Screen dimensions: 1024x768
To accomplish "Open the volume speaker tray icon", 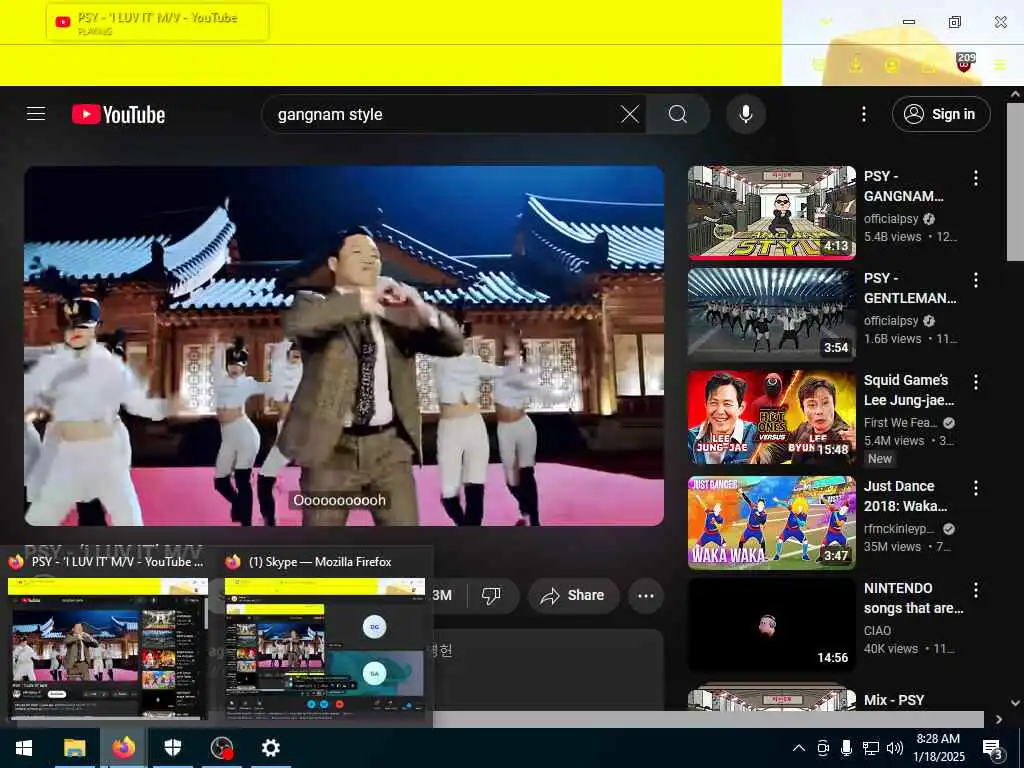I will 895,748.
